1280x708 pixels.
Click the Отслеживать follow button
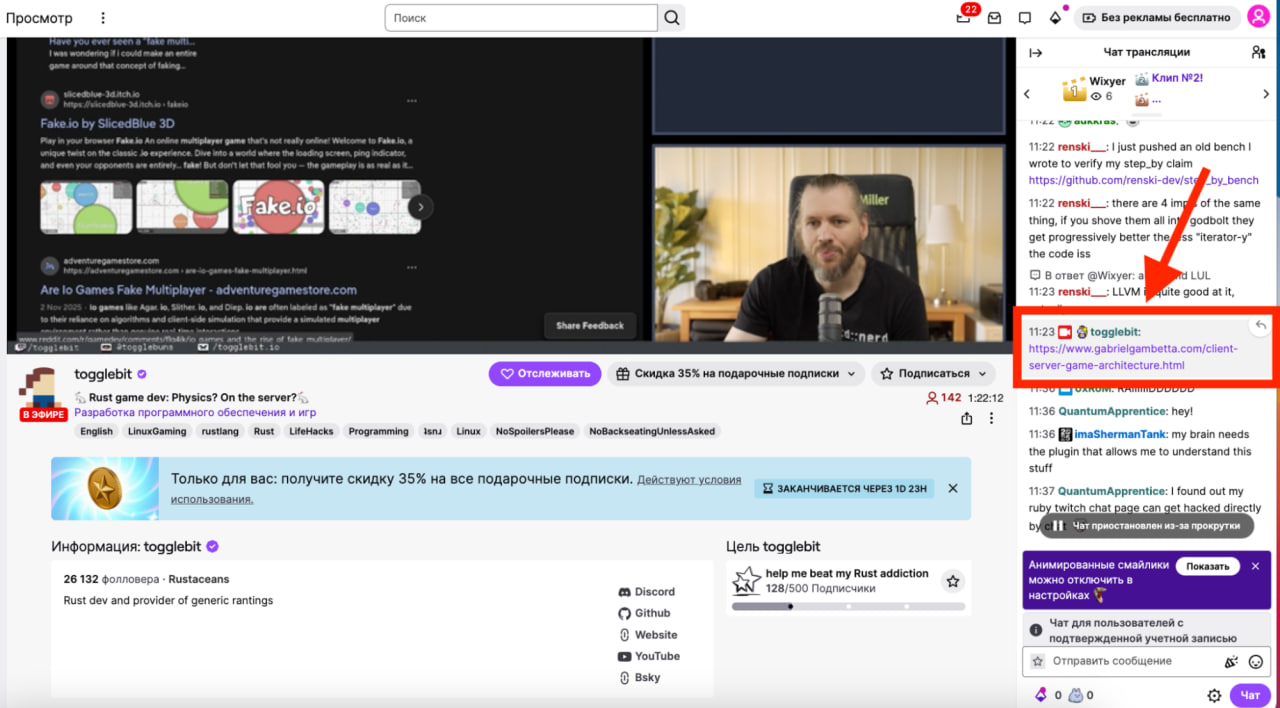[544, 374]
